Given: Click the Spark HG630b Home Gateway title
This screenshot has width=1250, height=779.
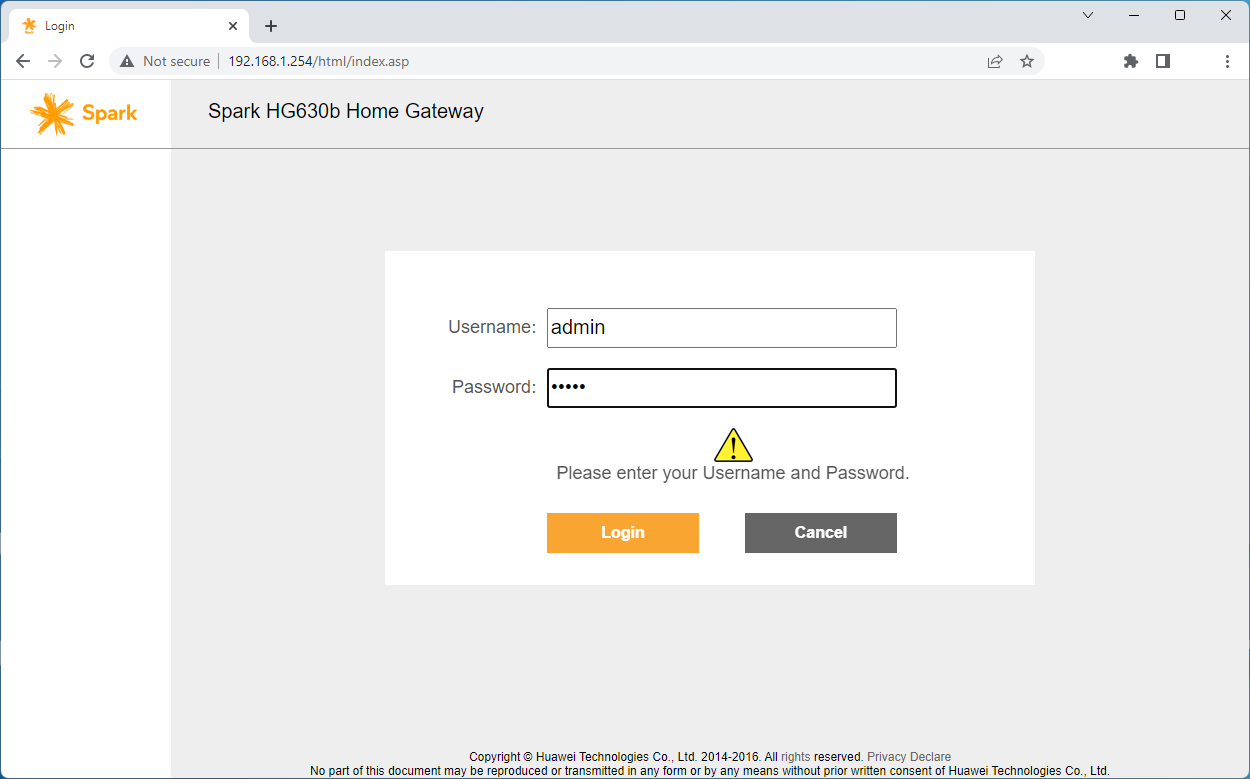Looking at the screenshot, I should click(x=346, y=112).
